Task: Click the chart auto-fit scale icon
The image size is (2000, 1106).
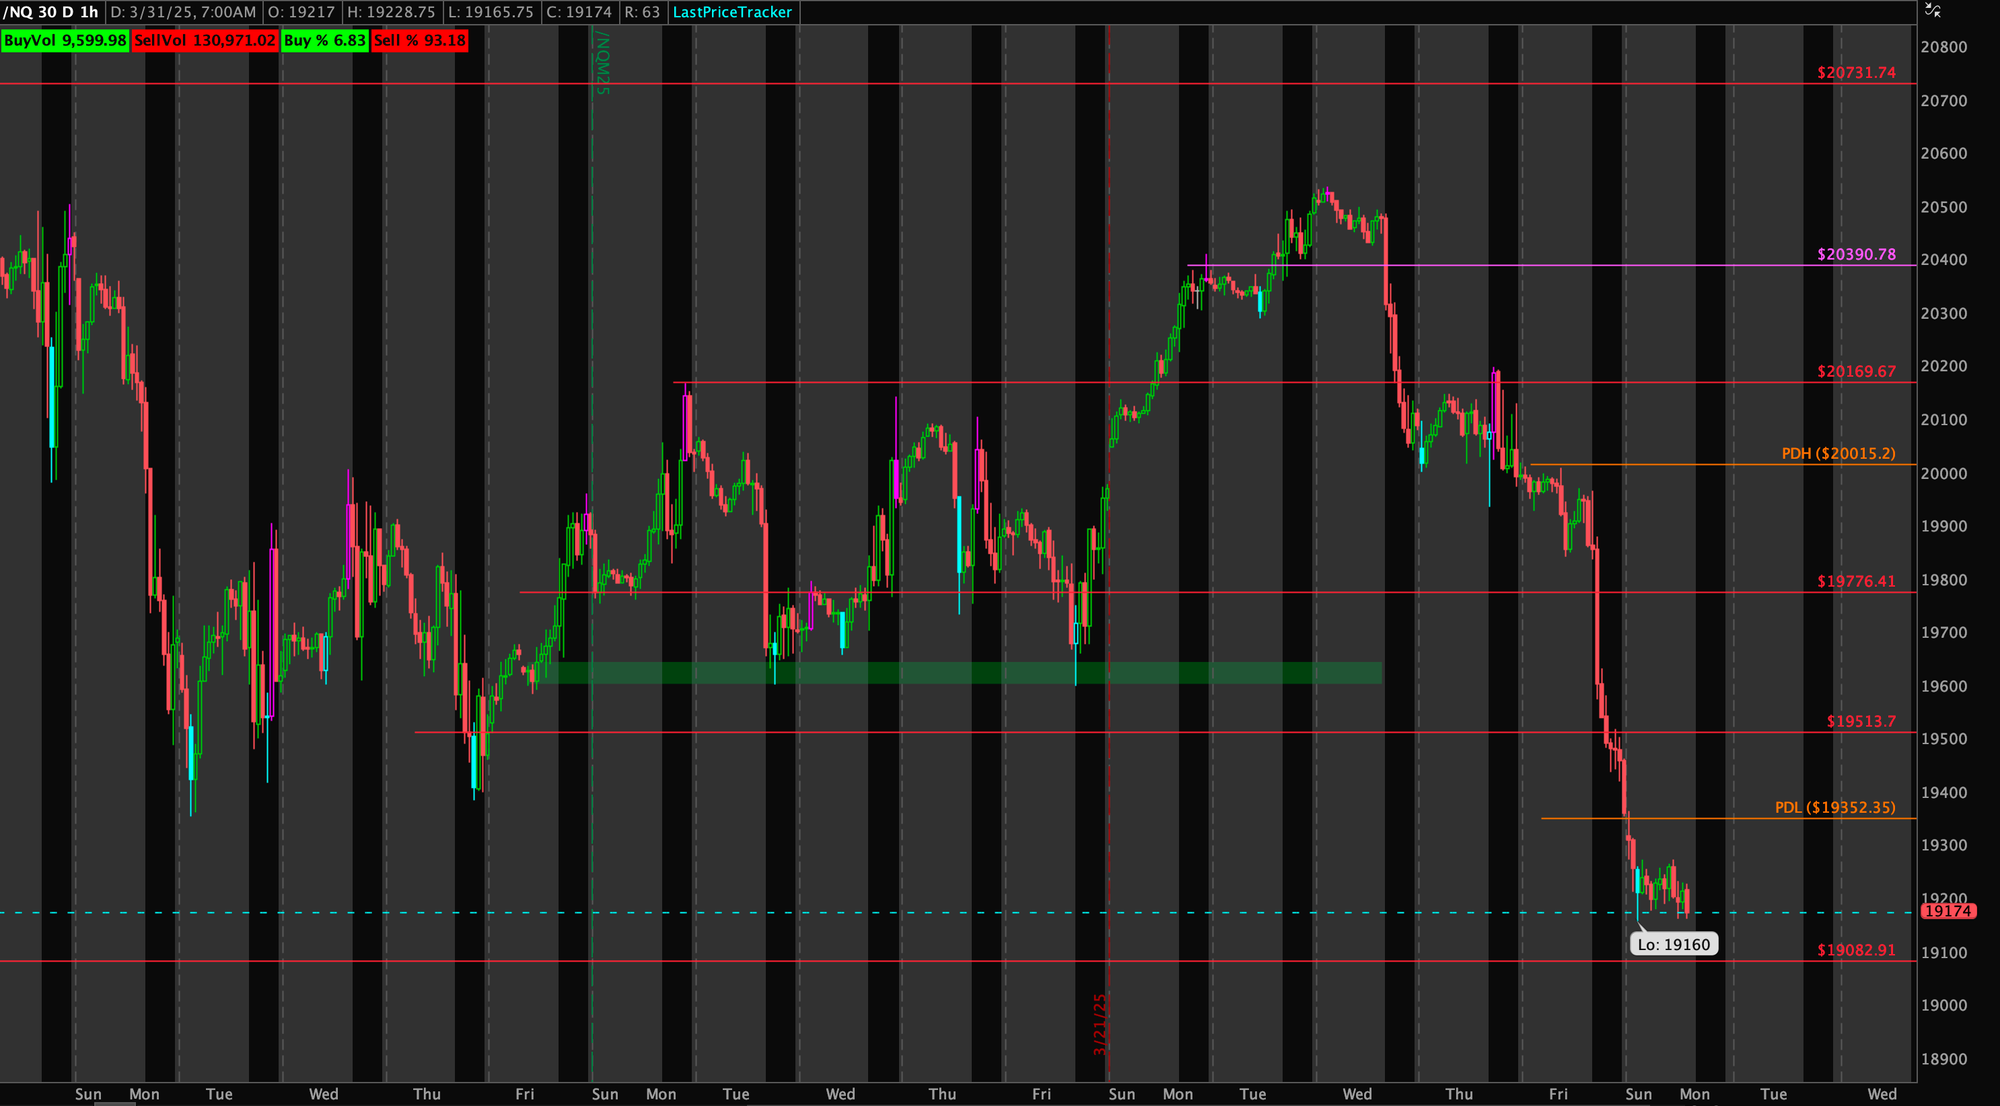Action: [1932, 11]
